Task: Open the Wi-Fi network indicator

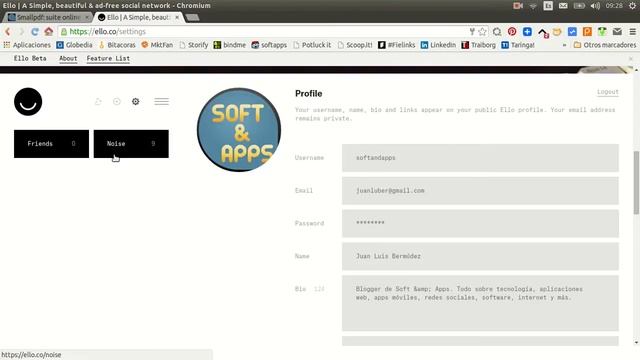Action: tap(533, 6)
